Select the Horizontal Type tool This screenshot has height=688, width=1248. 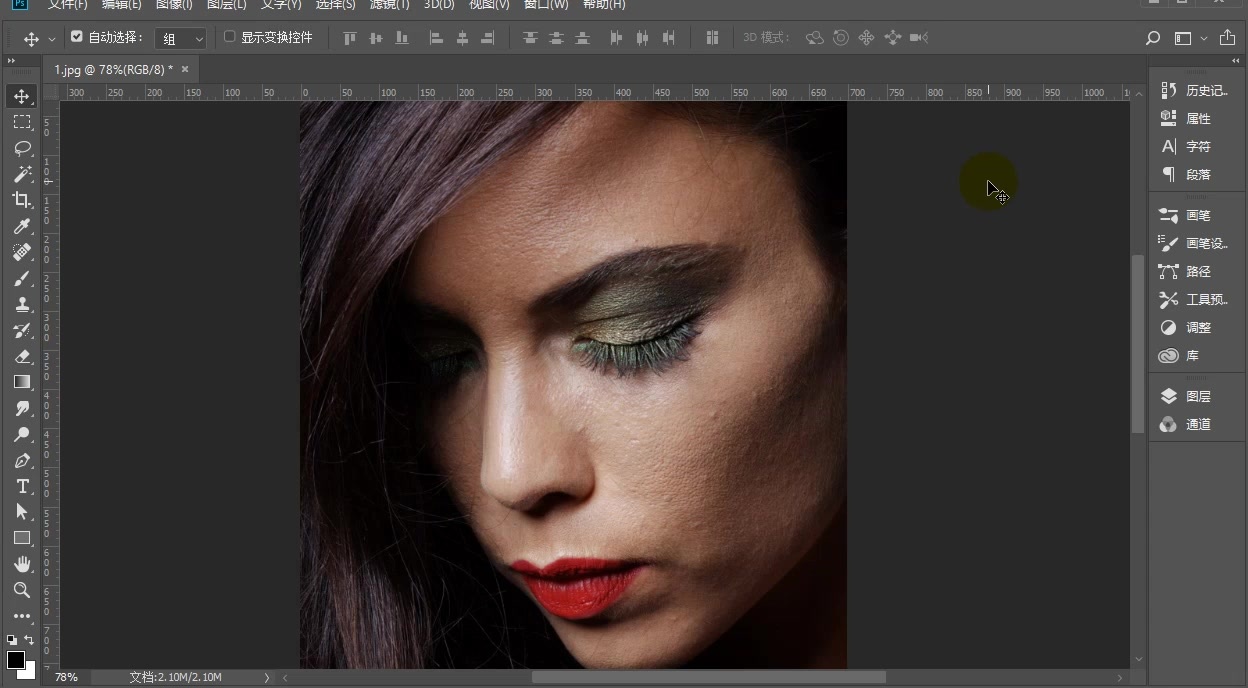click(x=22, y=486)
